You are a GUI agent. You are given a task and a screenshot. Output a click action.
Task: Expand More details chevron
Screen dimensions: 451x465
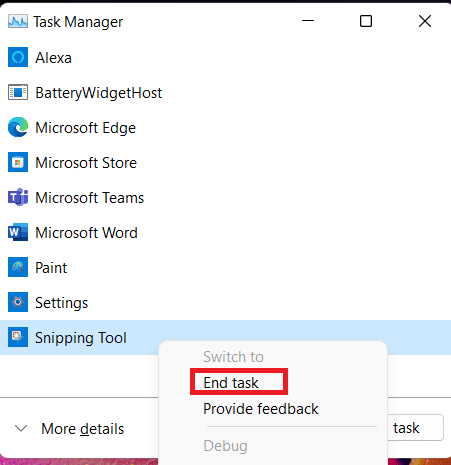click(x=21, y=428)
